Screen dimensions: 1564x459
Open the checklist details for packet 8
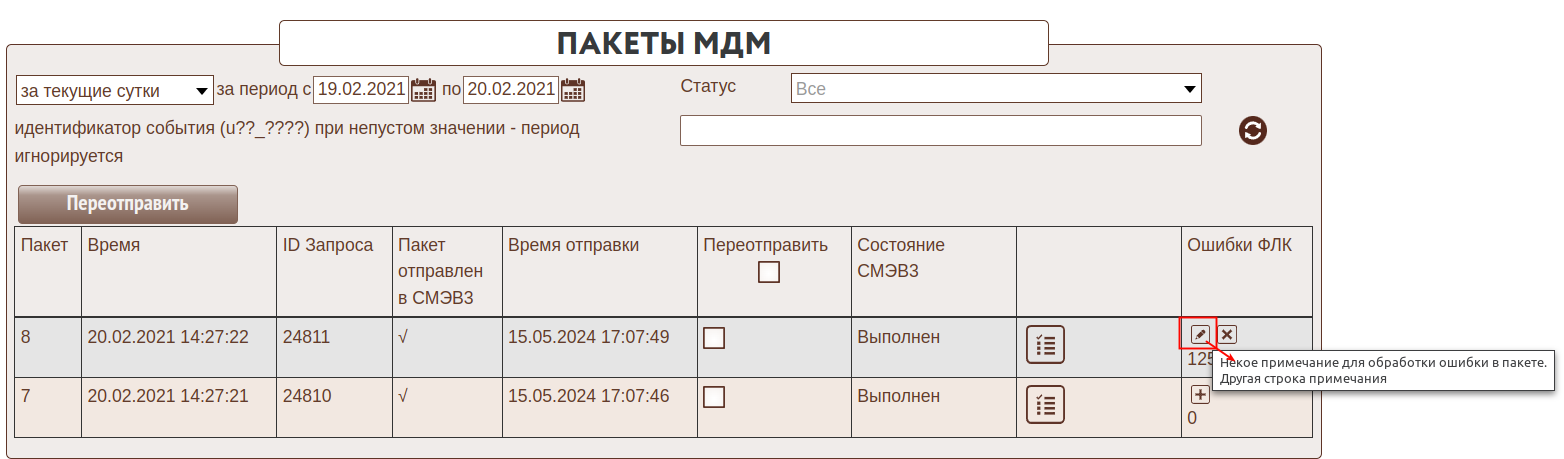point(1045,344)
